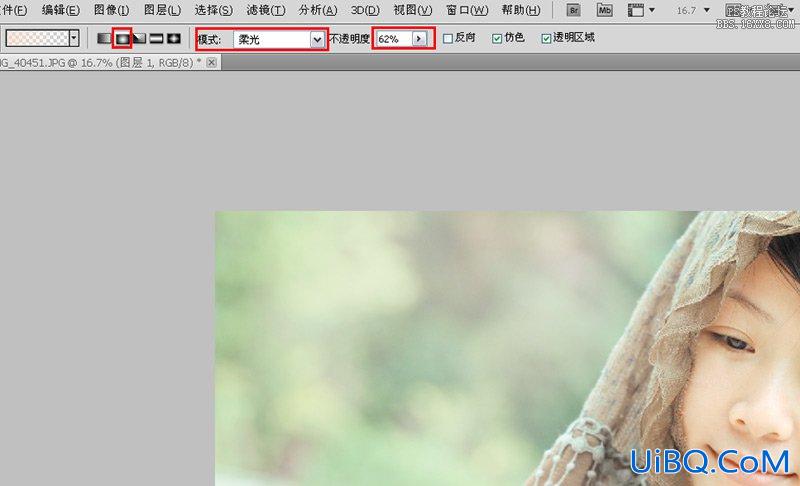Viewport: 800px width, 486px height.
Task: Open the opacity slider arrow next to 62%
Action: (x=419, y=39)
